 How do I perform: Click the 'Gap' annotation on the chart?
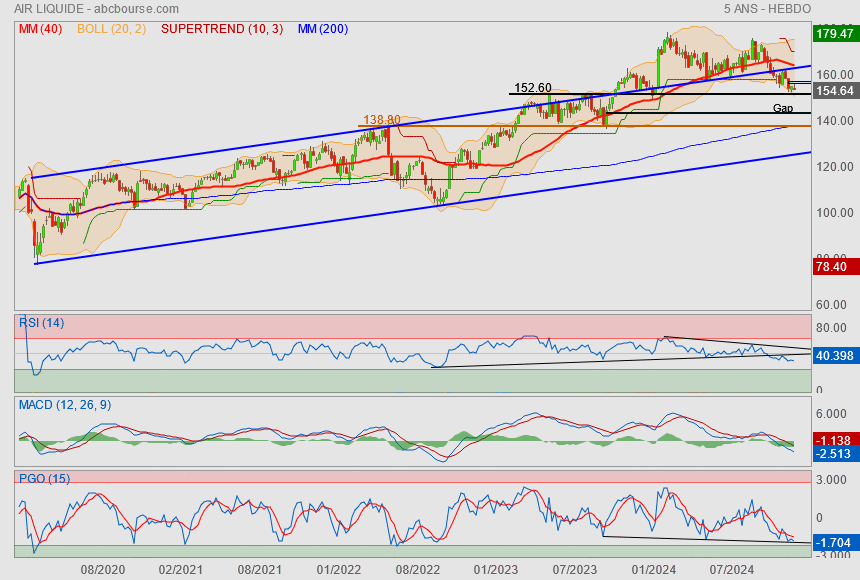click(x=783, y=108)
